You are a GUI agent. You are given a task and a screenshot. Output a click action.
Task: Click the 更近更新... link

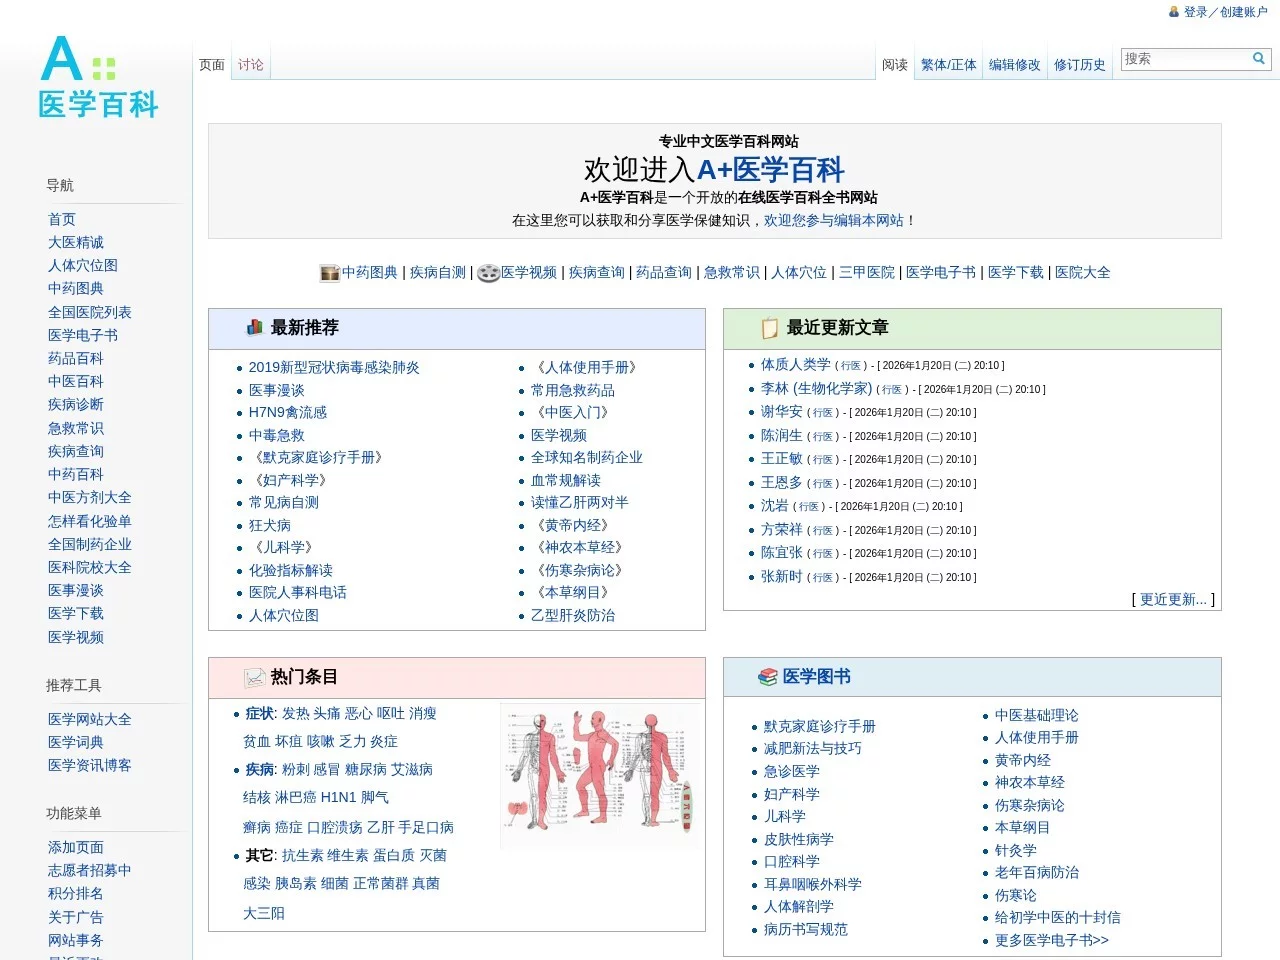1172,599
